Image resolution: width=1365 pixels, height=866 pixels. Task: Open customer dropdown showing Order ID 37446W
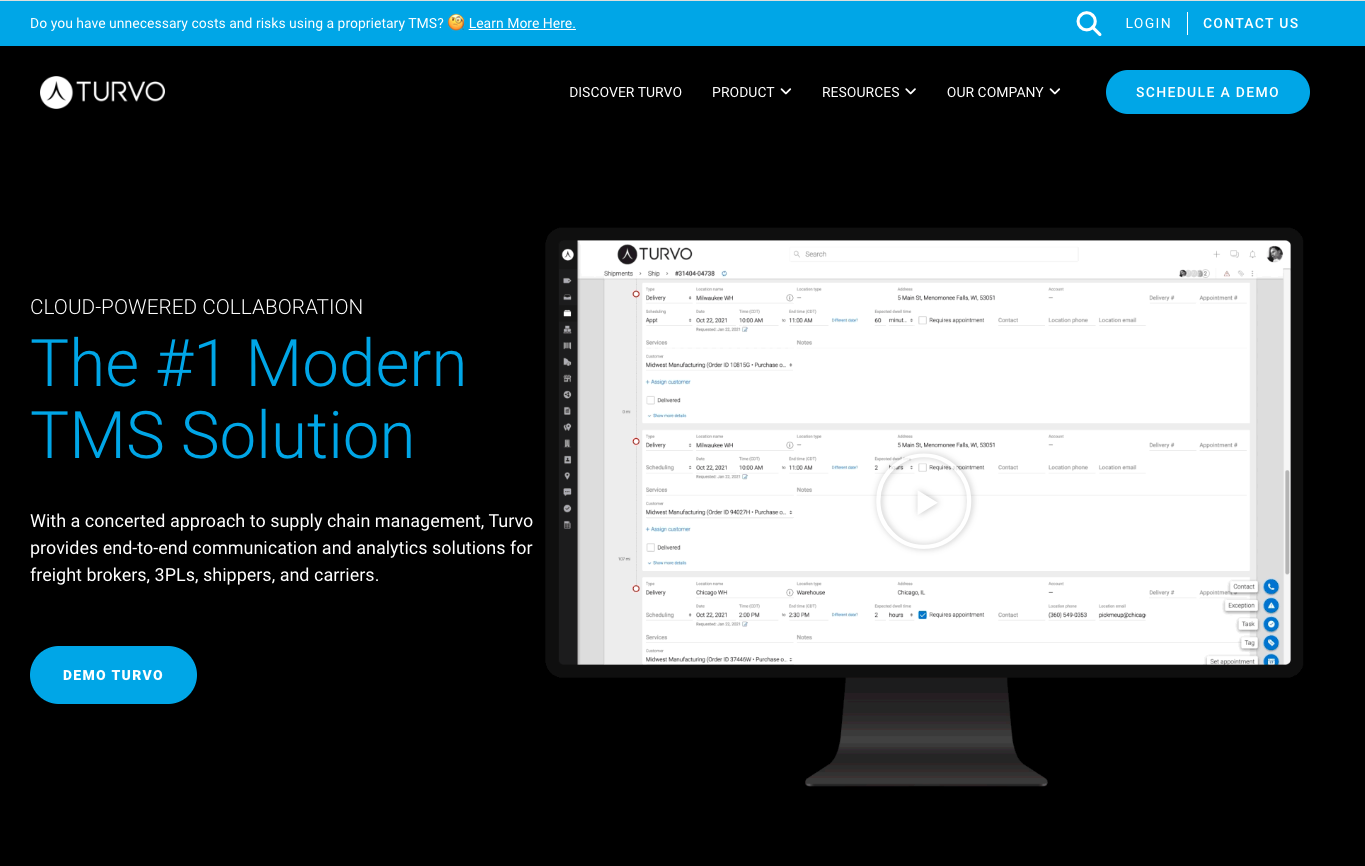[x=719, y=659]
